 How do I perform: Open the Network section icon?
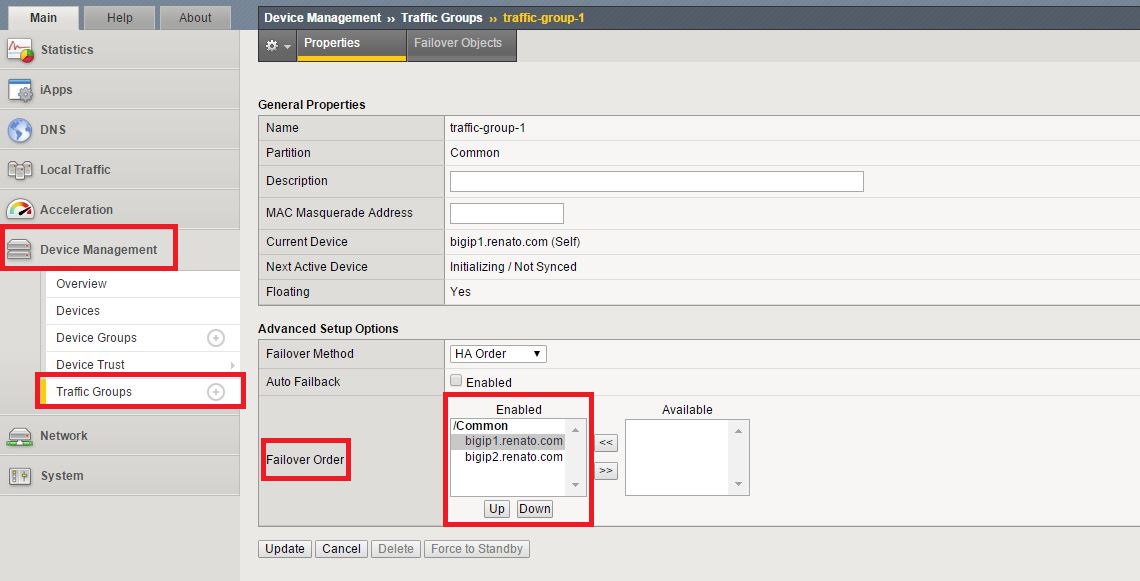pyautogui.click(x=20, y=436)
